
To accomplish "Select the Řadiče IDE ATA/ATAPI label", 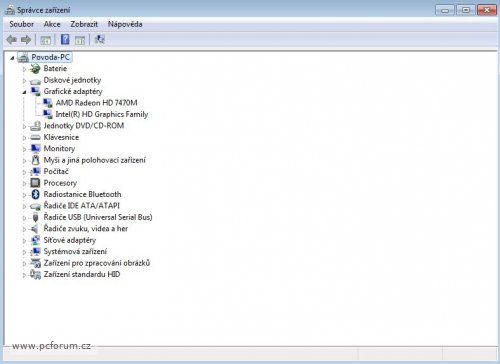I will (82, 206).
